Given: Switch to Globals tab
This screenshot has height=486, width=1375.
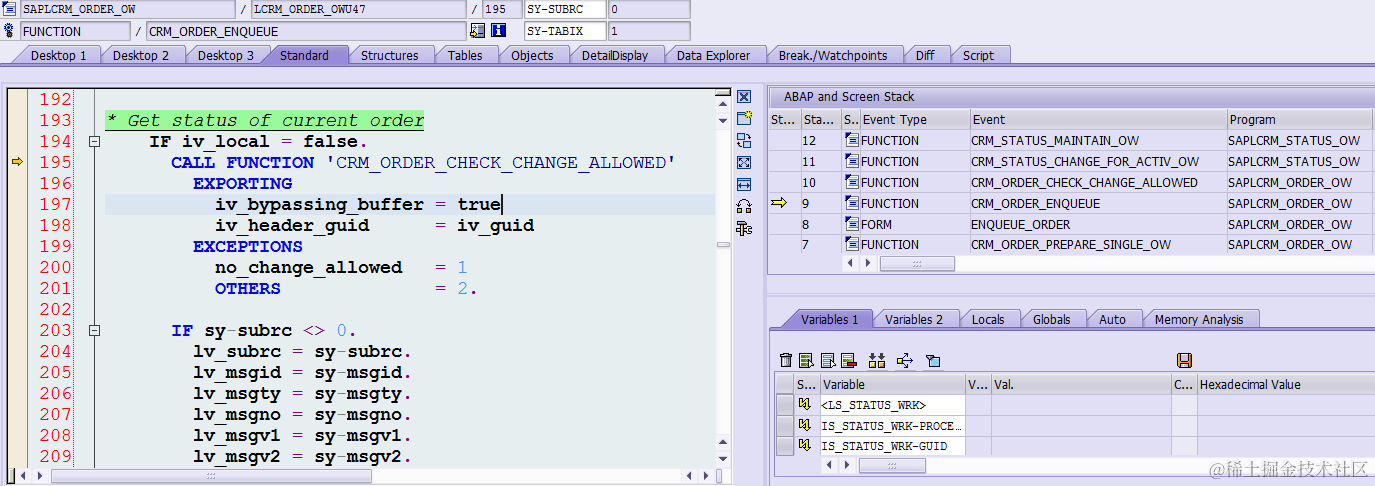Looking at the screenshot, I should 1051,320.
